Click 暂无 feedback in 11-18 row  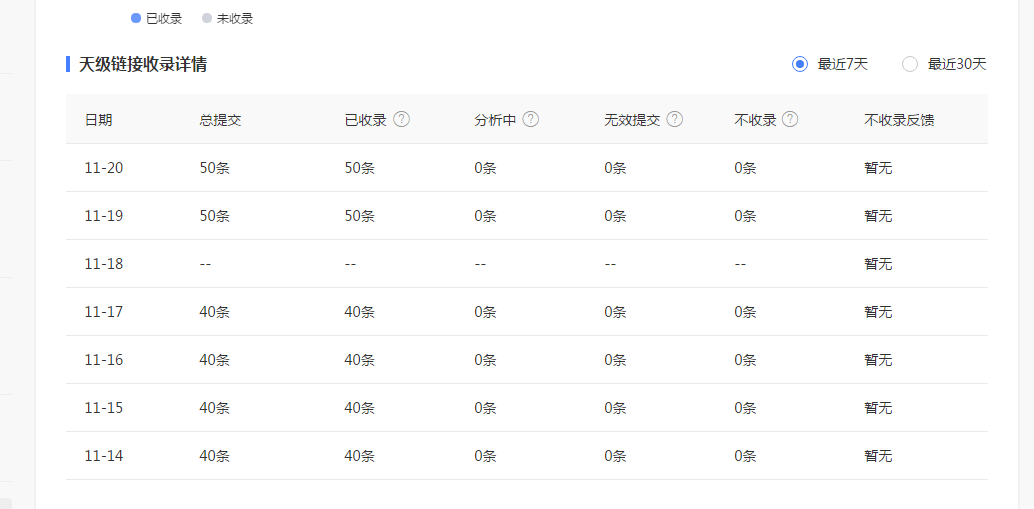[x=878, y=264]
